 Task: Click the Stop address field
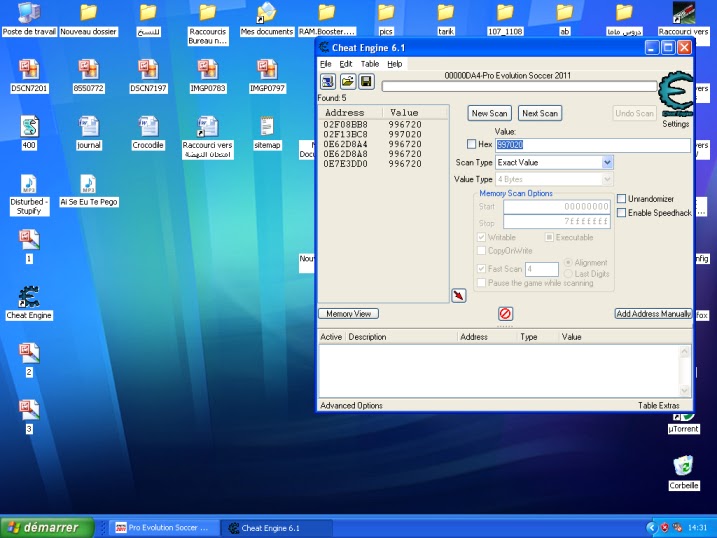[x=556, y=222]
